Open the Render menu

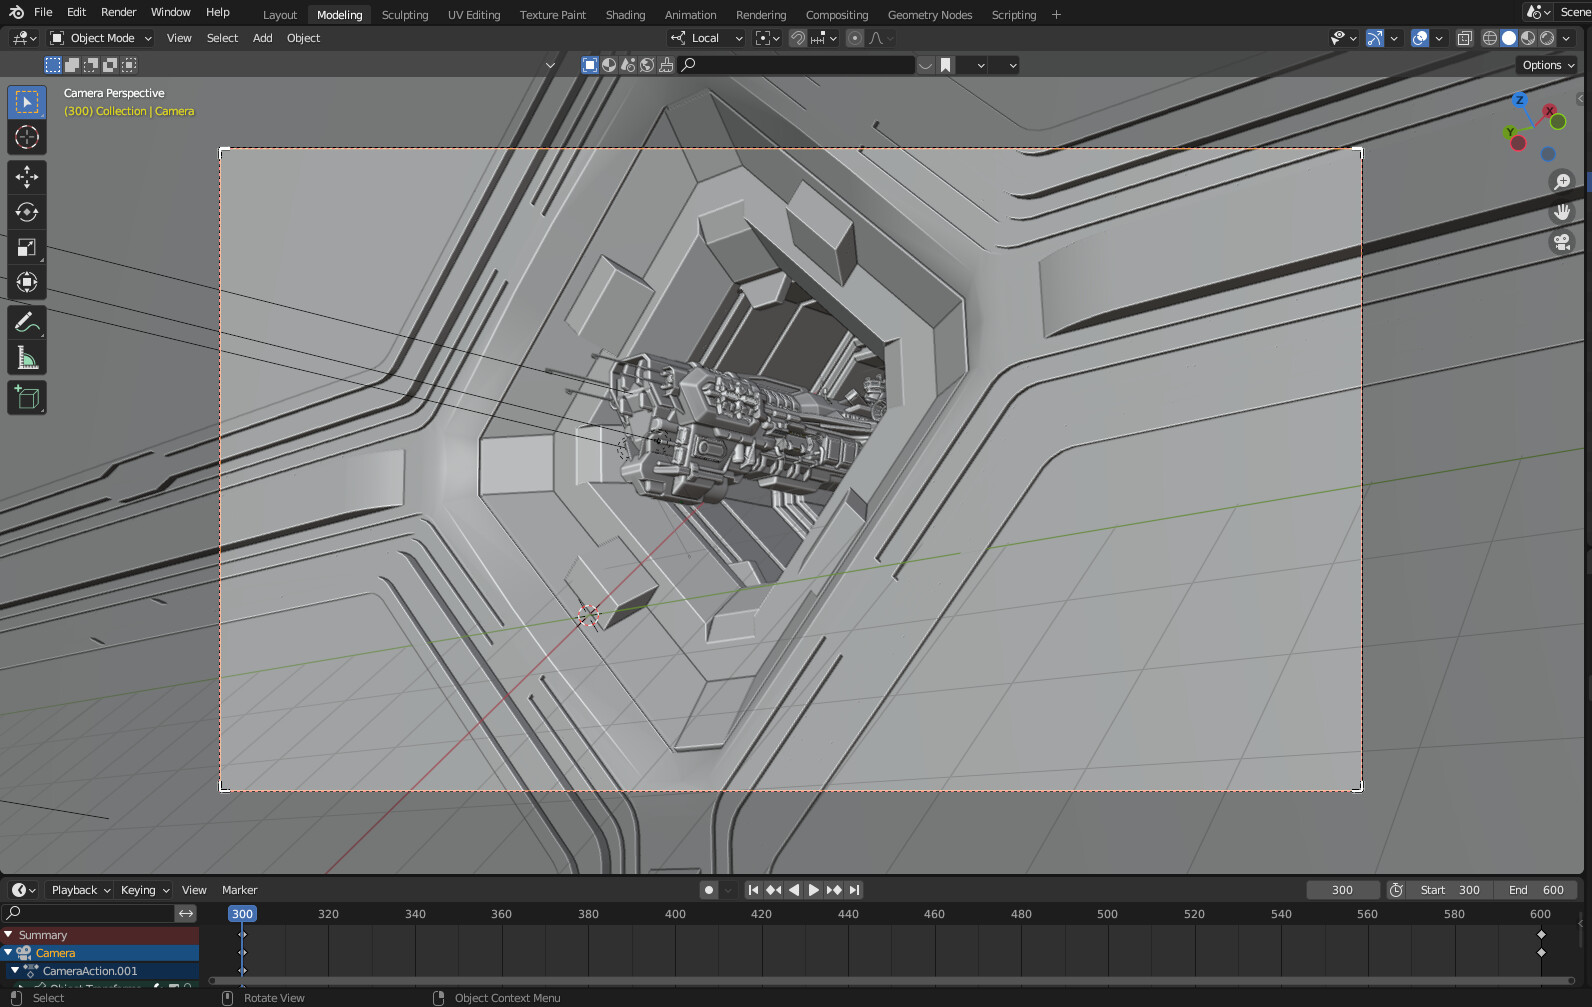118,12
